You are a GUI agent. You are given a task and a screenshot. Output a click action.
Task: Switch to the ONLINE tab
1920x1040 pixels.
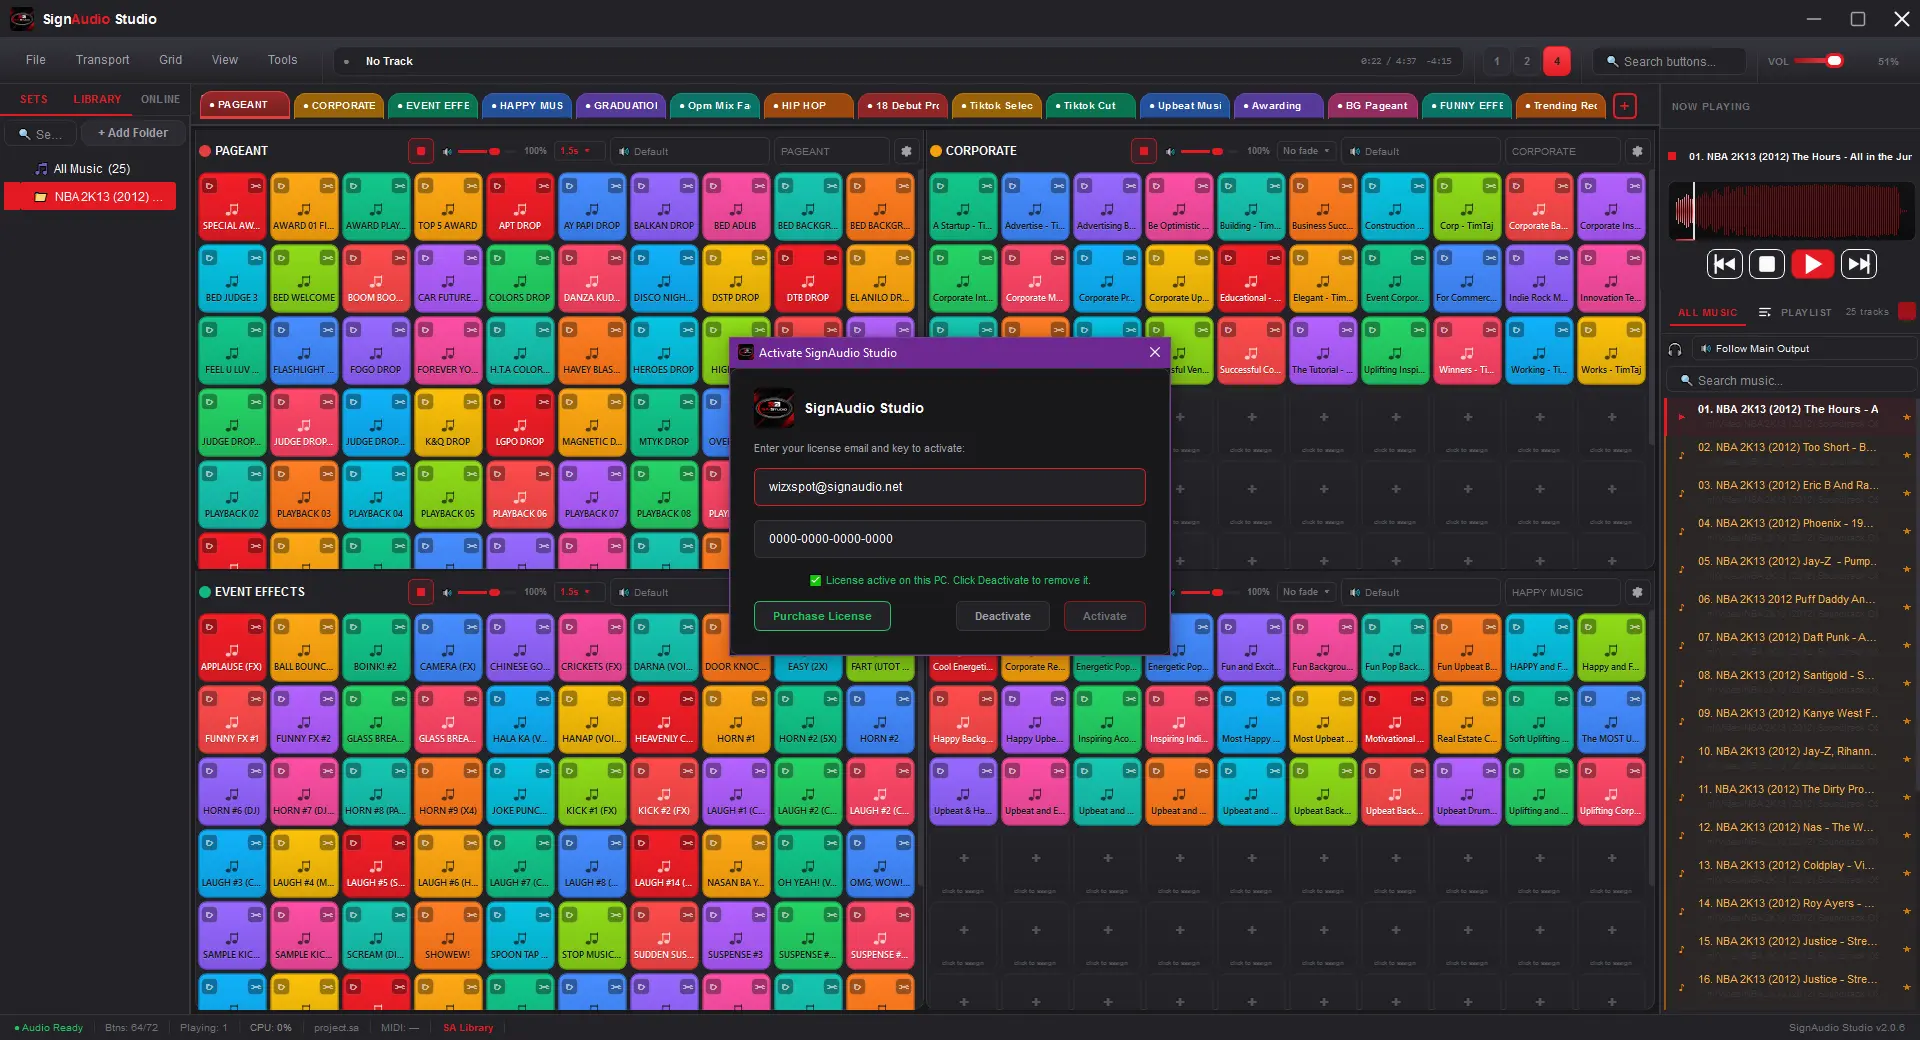[160, 99]
